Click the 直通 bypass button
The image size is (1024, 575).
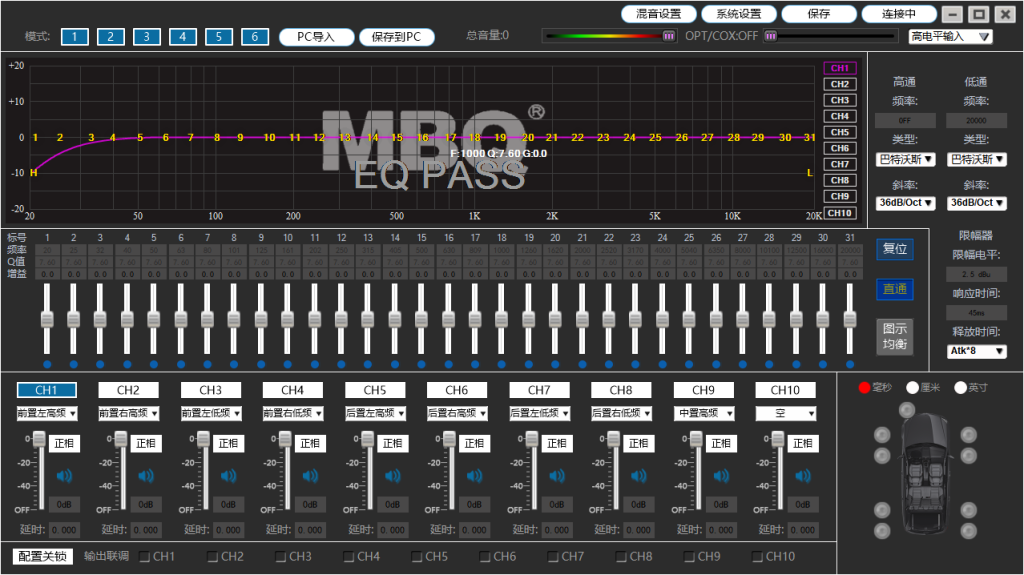tap(895, 289)
